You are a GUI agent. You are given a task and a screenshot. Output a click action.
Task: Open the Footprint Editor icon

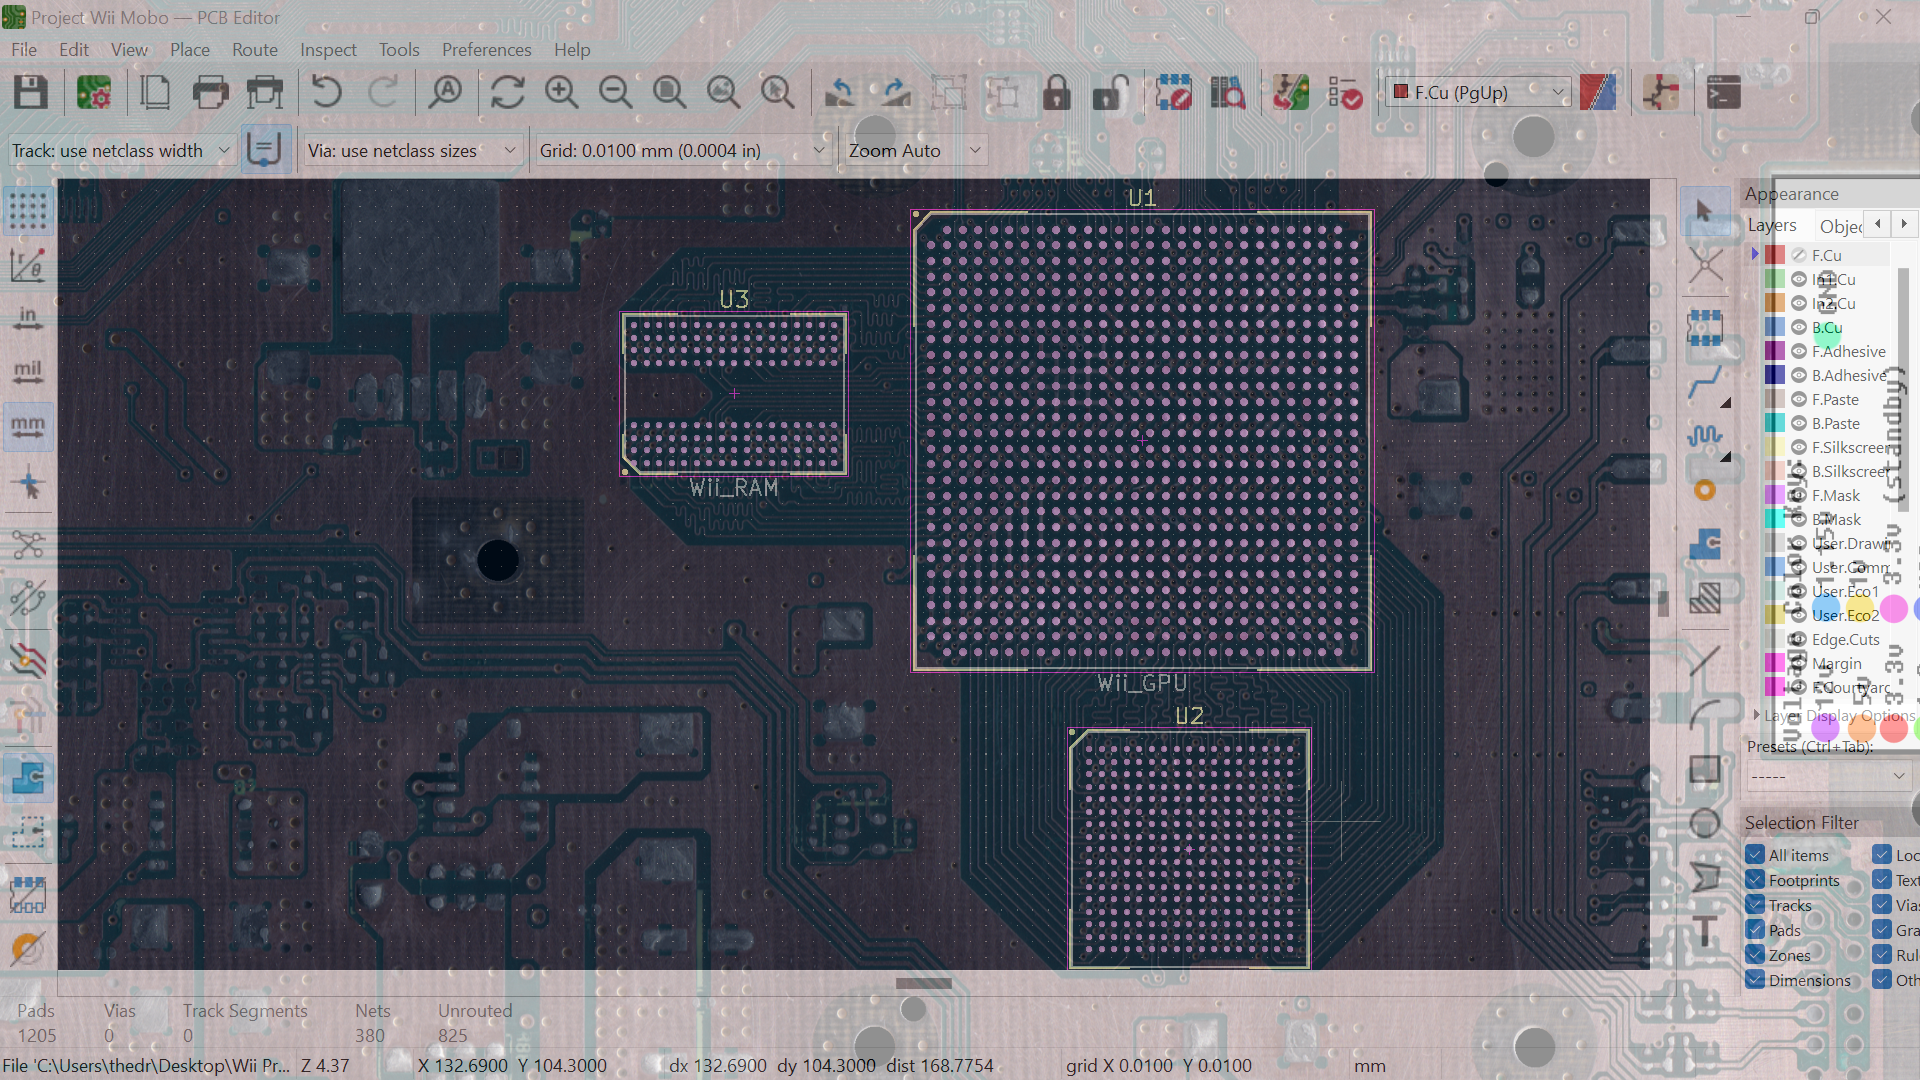coord(1174,92)
